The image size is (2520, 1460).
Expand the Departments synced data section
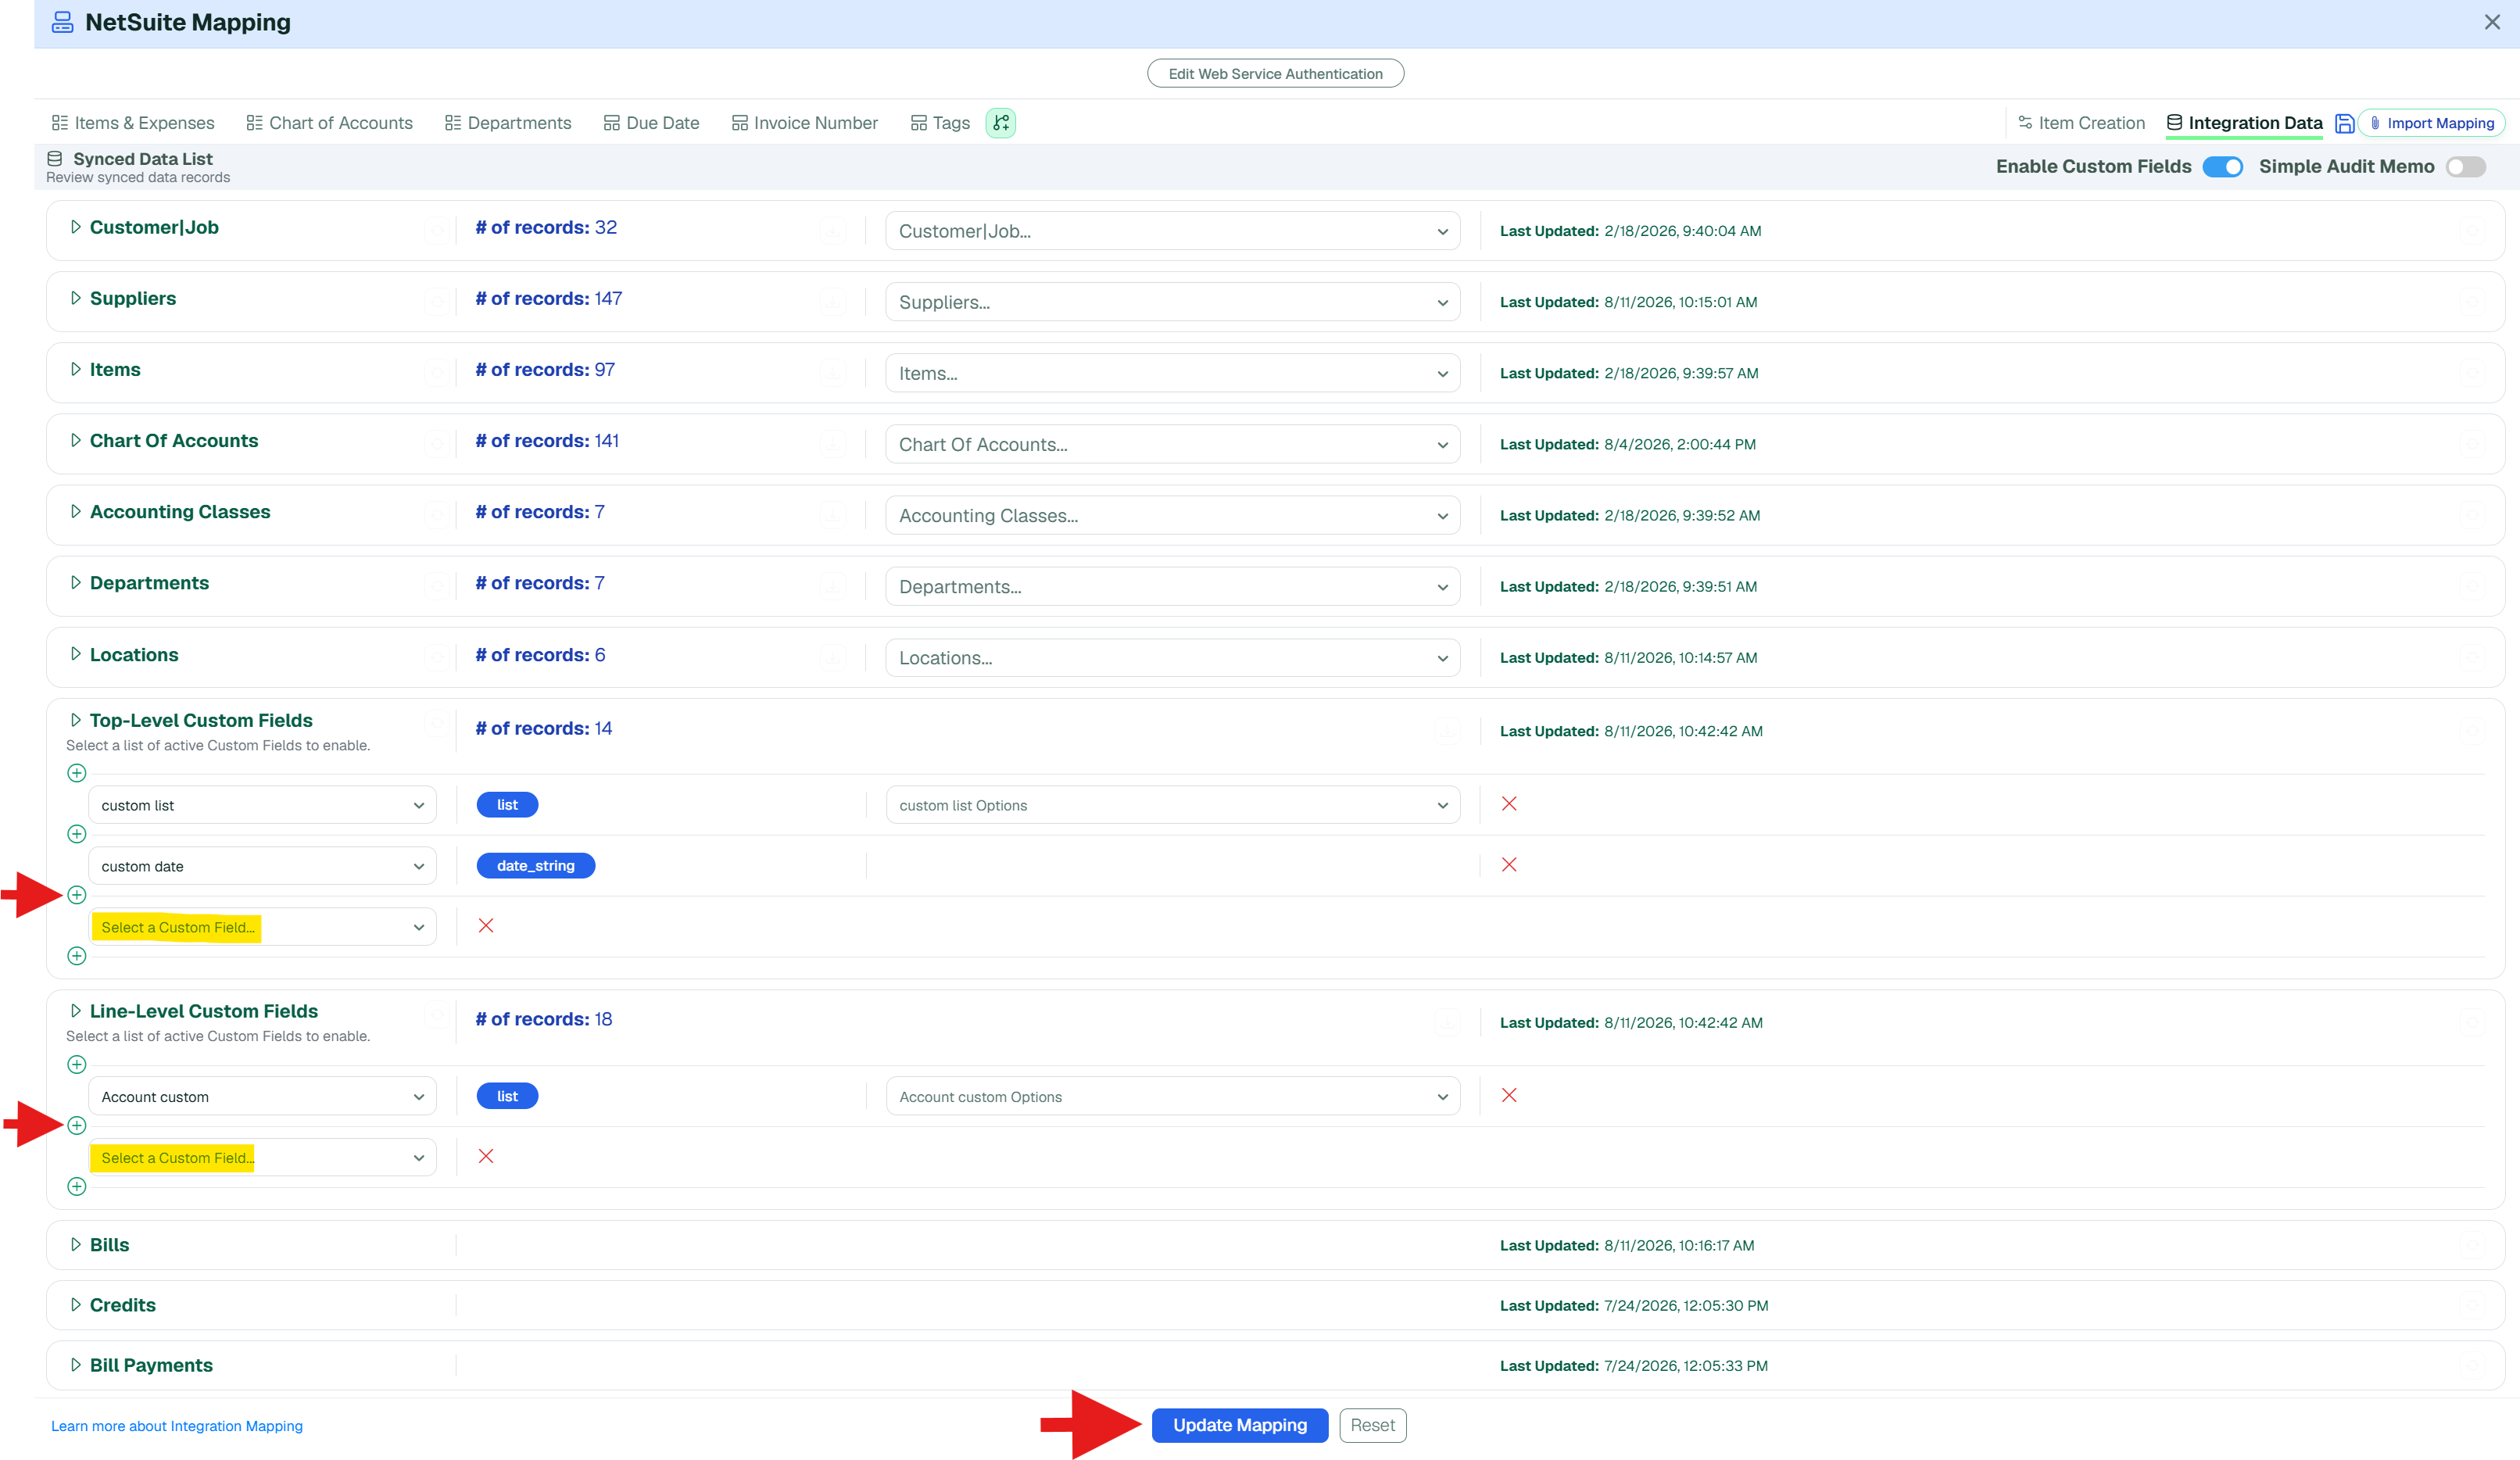[x=76, y=582]
